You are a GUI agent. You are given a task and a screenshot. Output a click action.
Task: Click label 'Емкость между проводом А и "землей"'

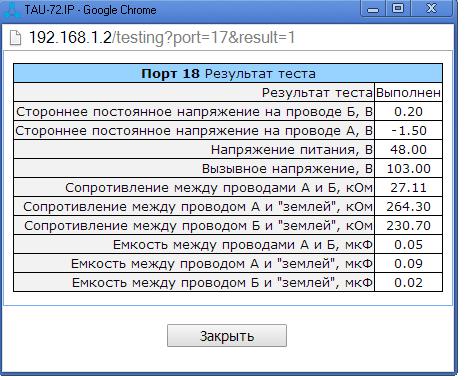[222, 264]
